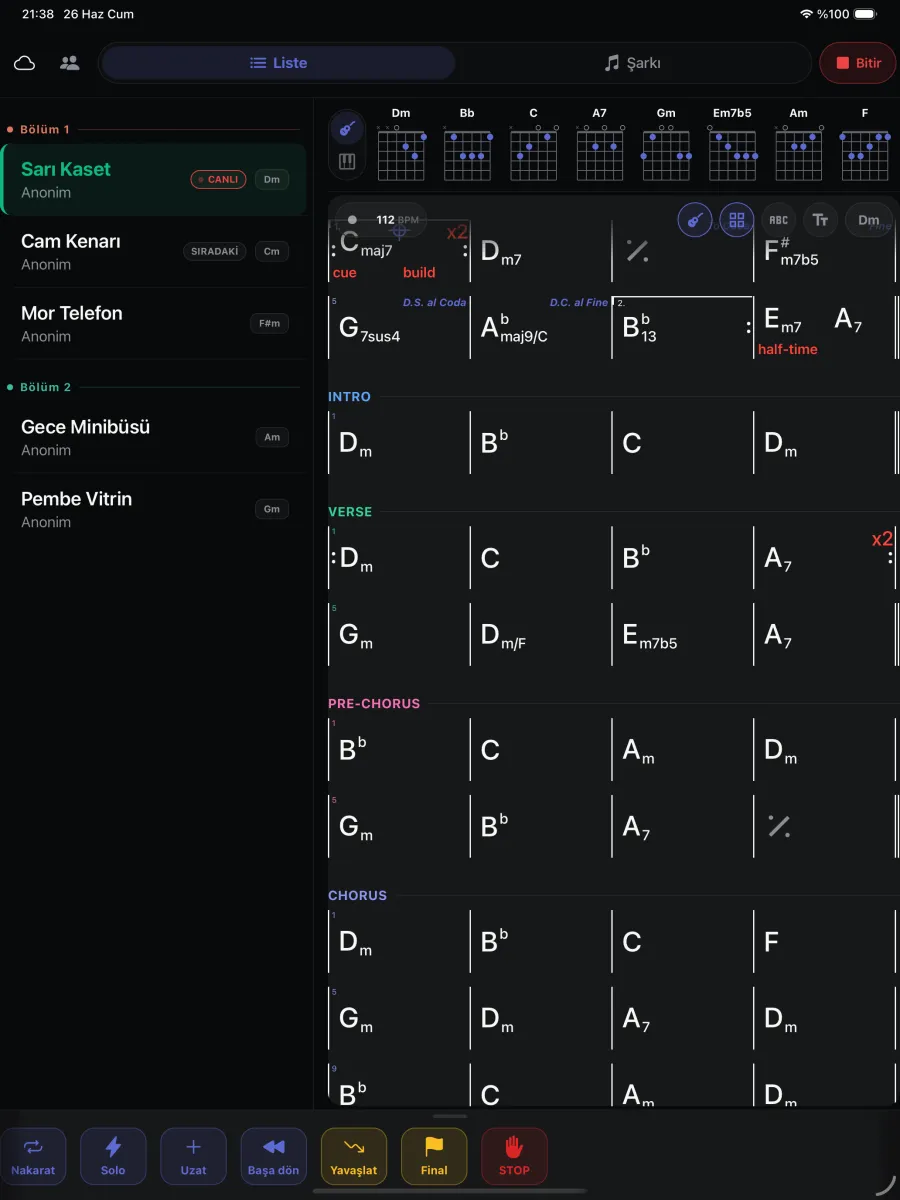Click the F#m key badge
This screenshot has height=1200, width=900.
270,324
